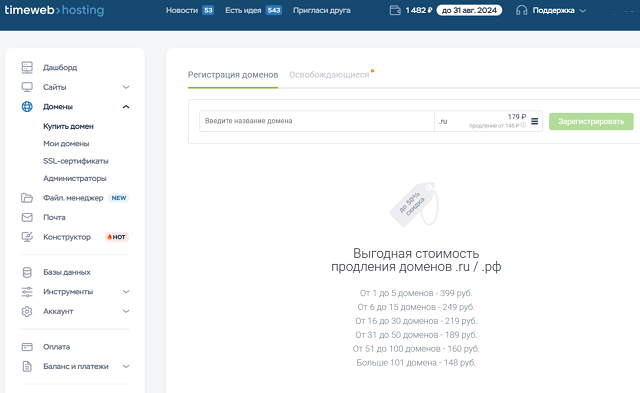Click text От 1 до 5 доменов - 399 руб.
The image size is (640, 393).
point(416,293)
